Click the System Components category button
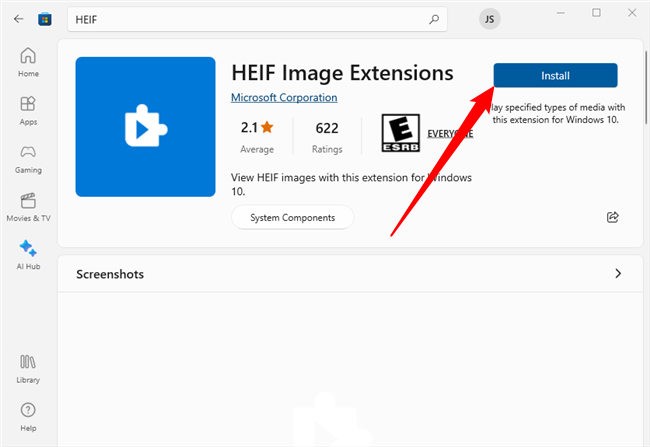The width and height of the screenshot is (650, 447). 293,218
